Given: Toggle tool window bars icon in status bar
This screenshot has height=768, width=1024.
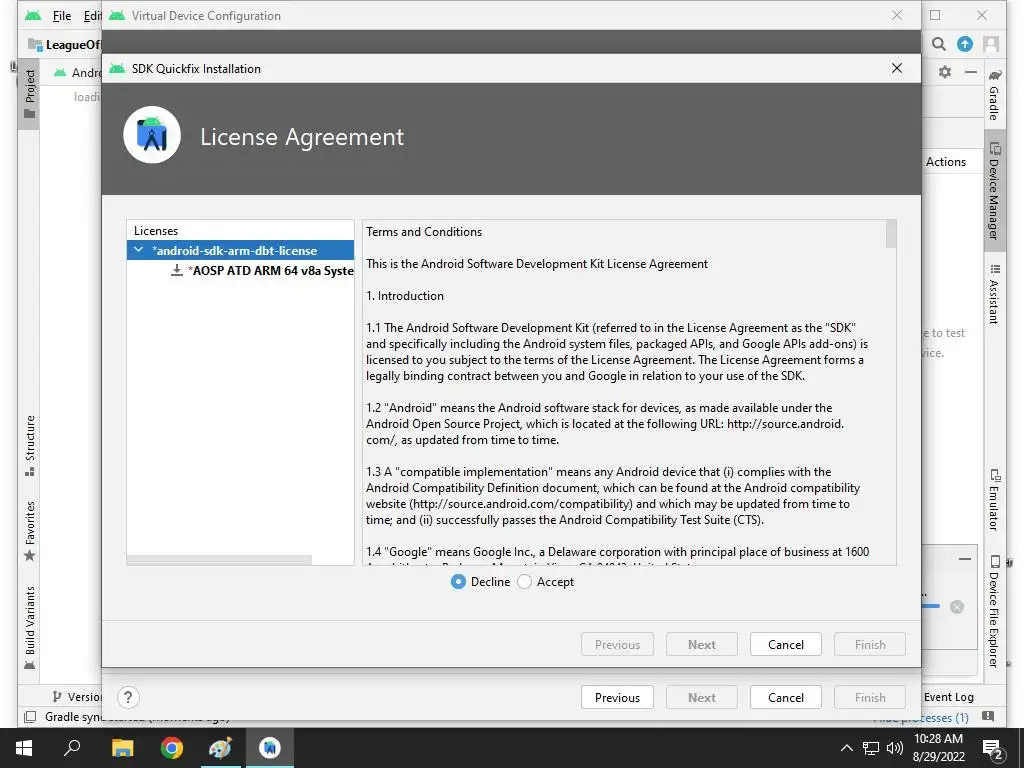Looking at the screenshot, I should pyautogui.click(x=30, y=717).
